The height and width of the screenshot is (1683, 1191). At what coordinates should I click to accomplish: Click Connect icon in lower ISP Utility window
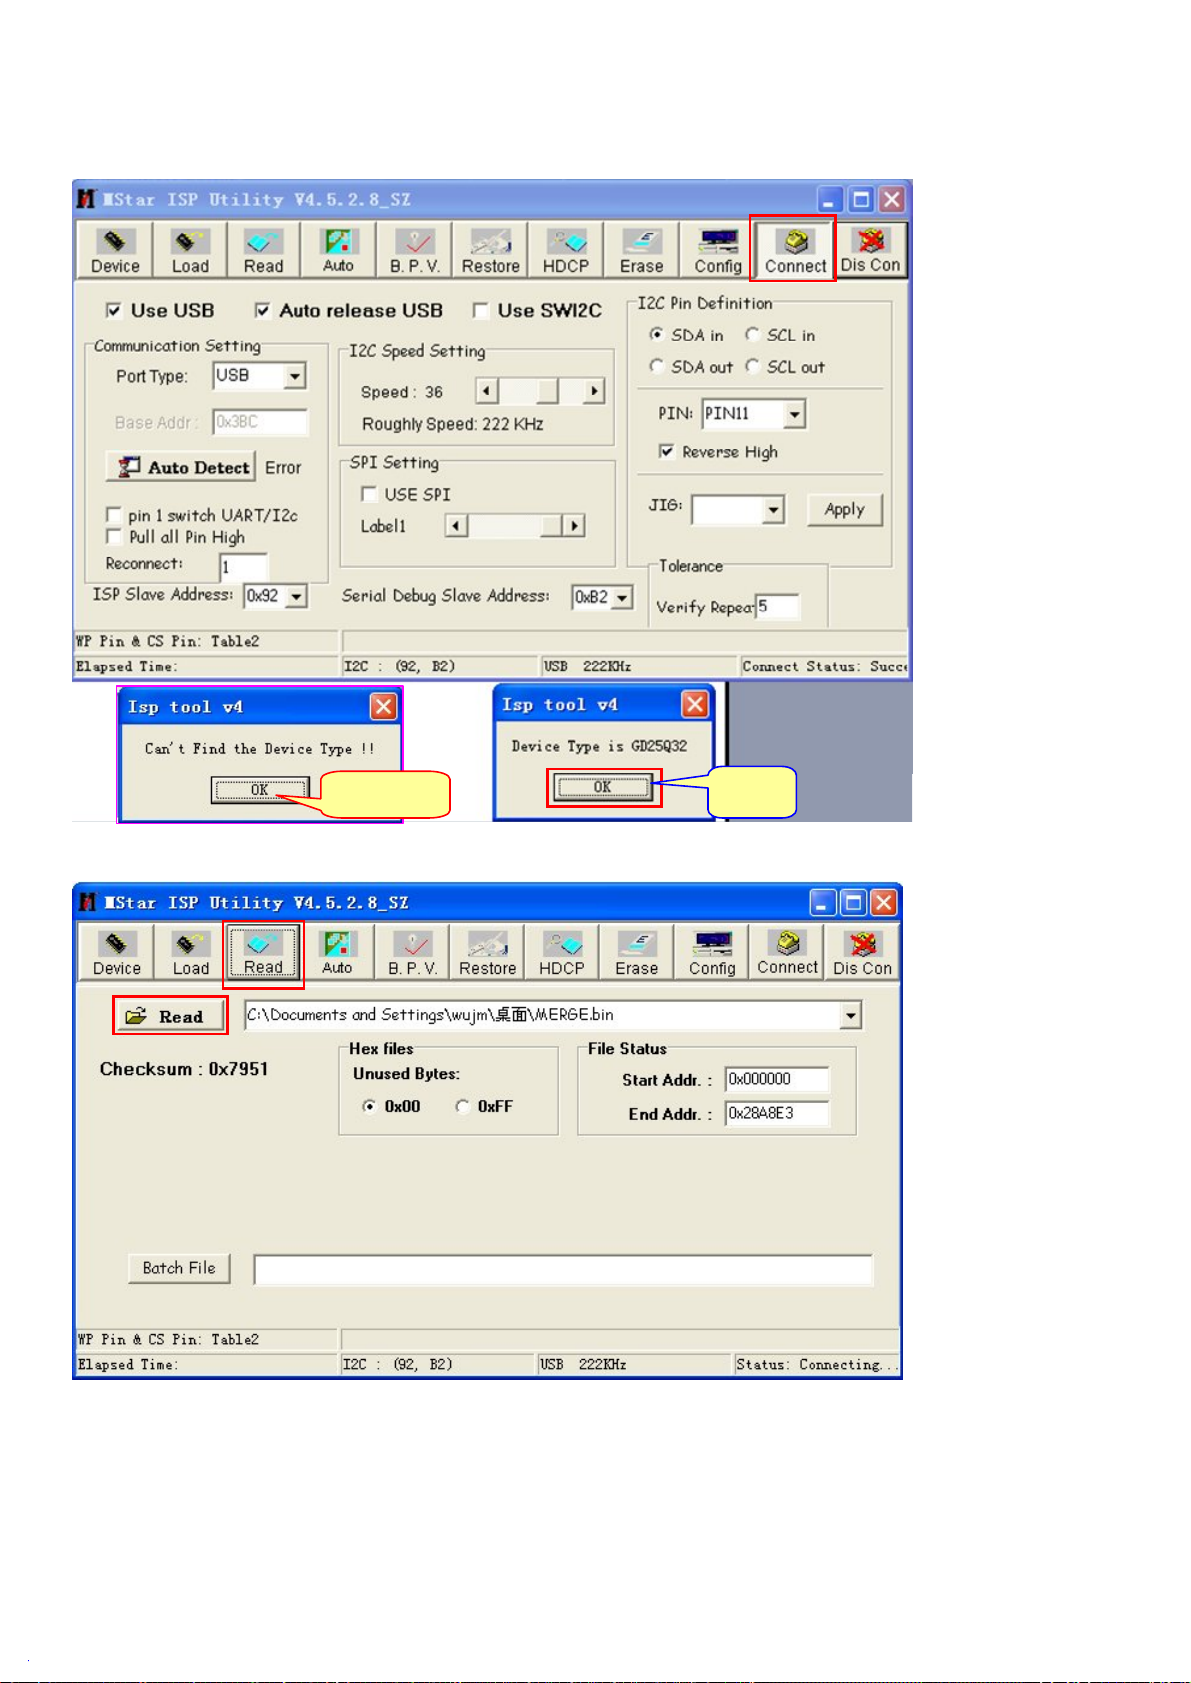click(787, 952)
